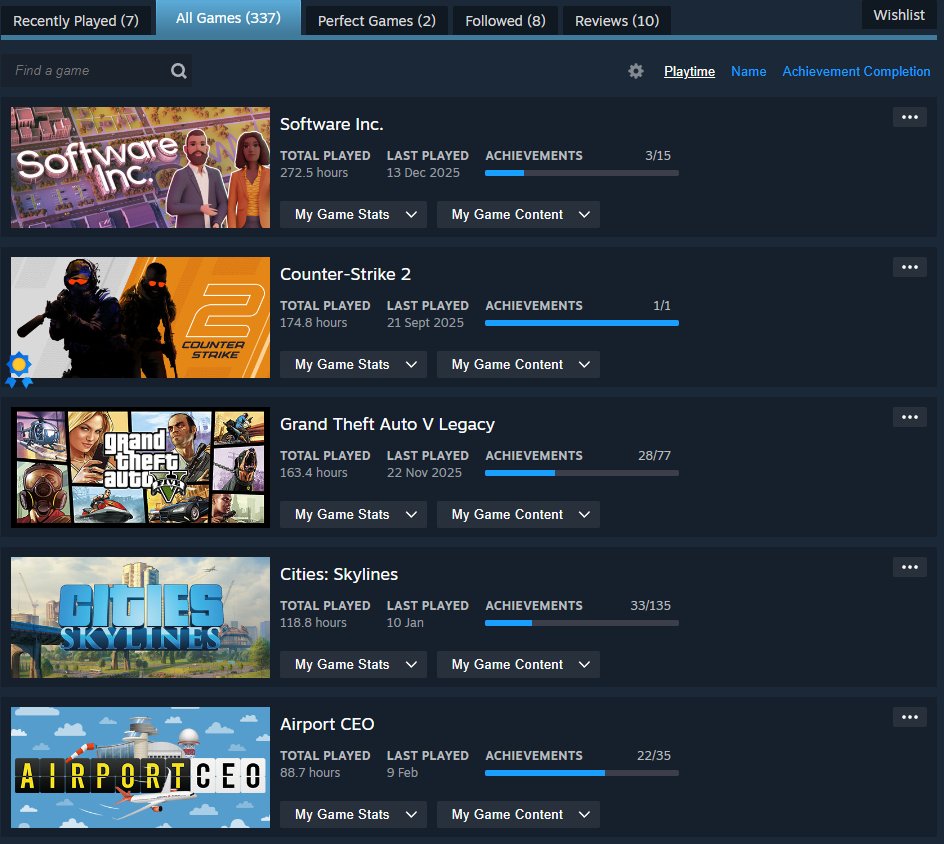
Task: Open the Perfect Games (2) tab
Action: tap(376, 20)
